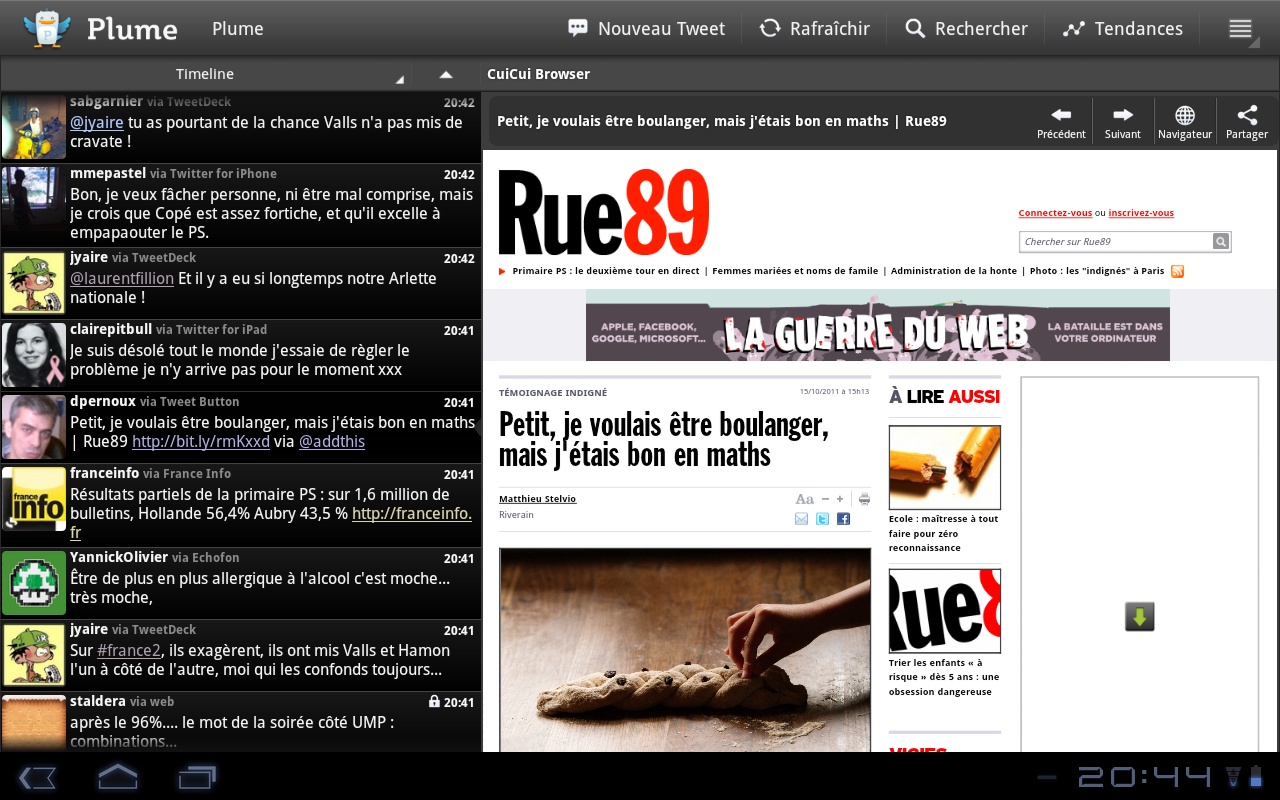
Task: Open Primaire PS deuxième tour link
Action: pyautogui.click(x=606, y=271)
